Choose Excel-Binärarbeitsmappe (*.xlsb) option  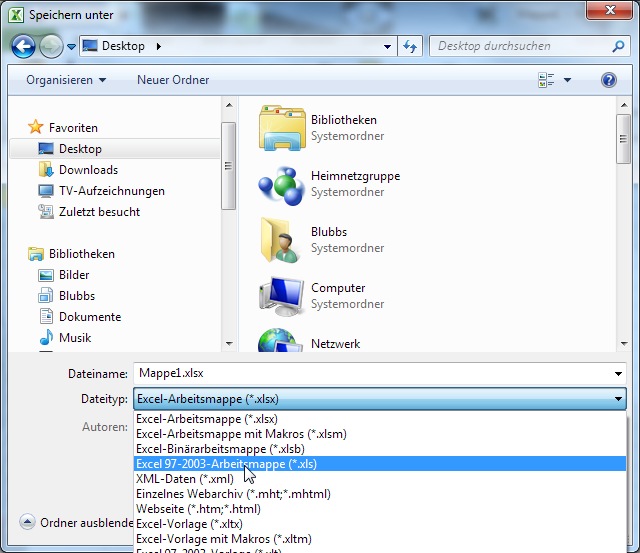pos(380,449)
